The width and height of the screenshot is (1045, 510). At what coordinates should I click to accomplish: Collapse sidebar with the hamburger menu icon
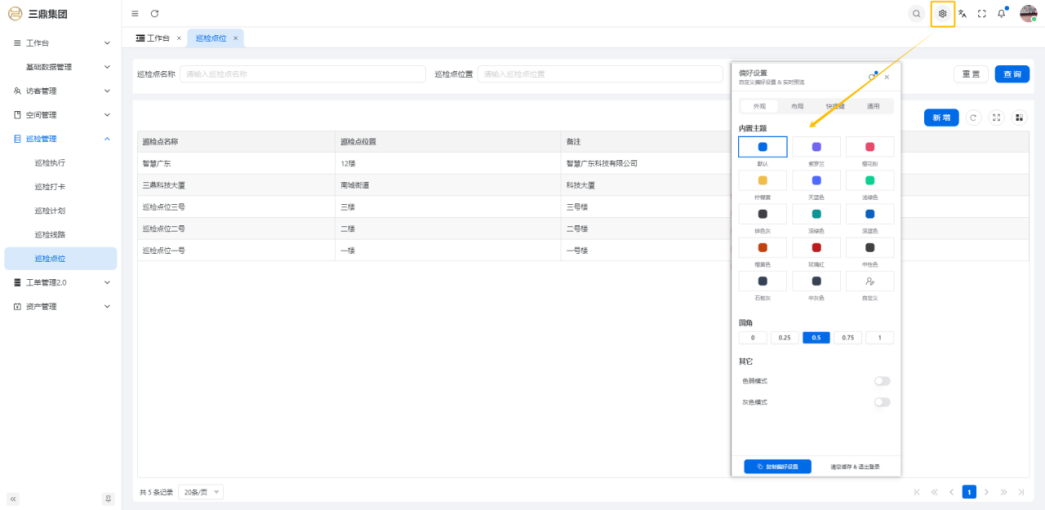pyautogui.click(x=135, y=14)
